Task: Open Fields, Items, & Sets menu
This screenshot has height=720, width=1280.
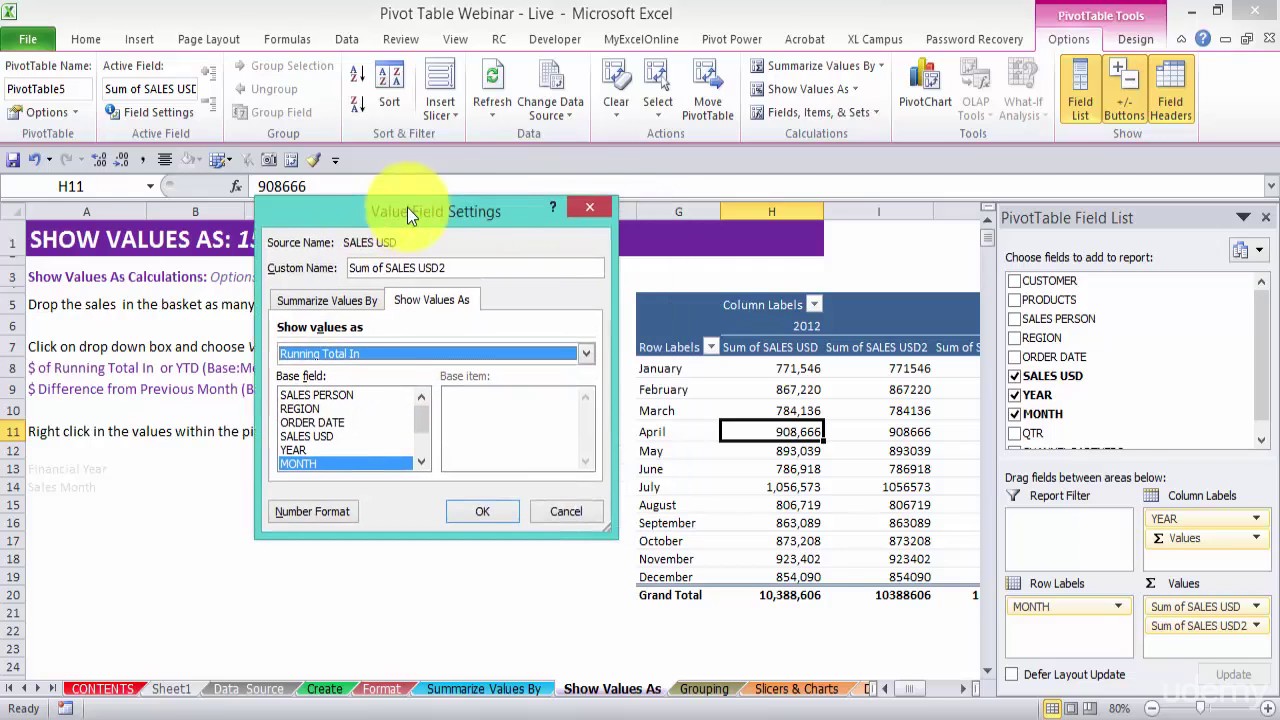Action: pyautogui.click(x=815, y=112)
